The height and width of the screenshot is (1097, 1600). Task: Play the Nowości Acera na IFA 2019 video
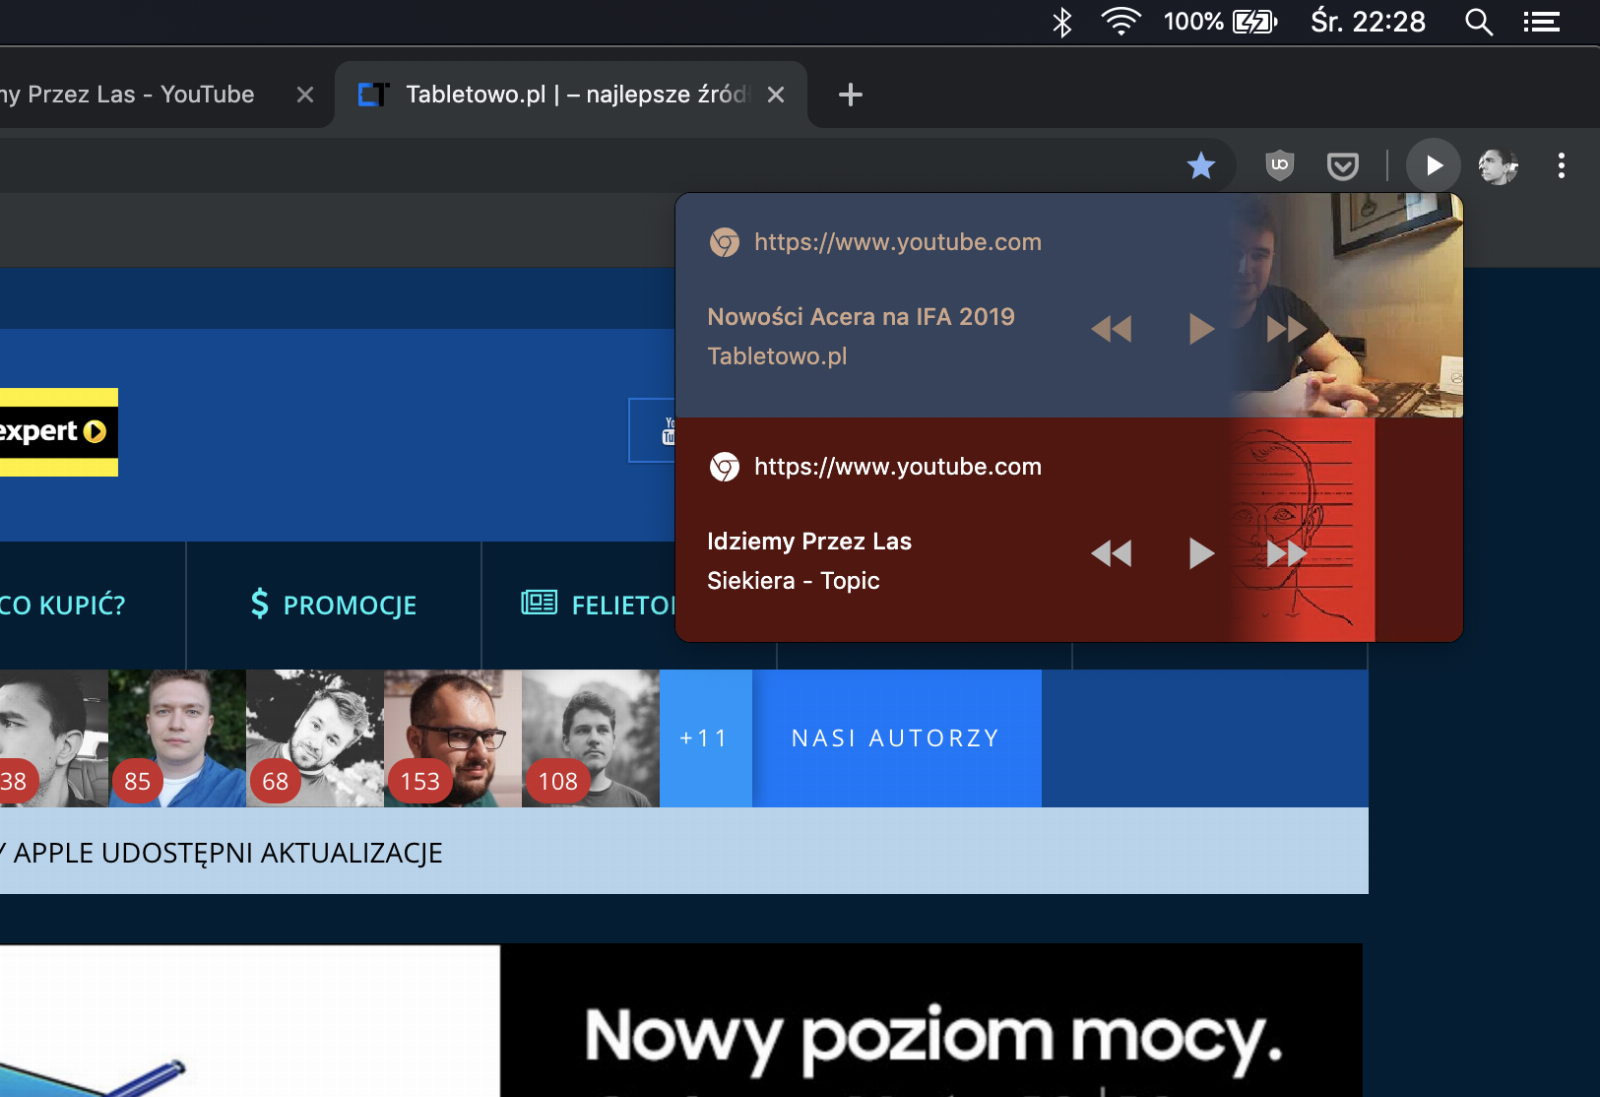(1201, 329)
